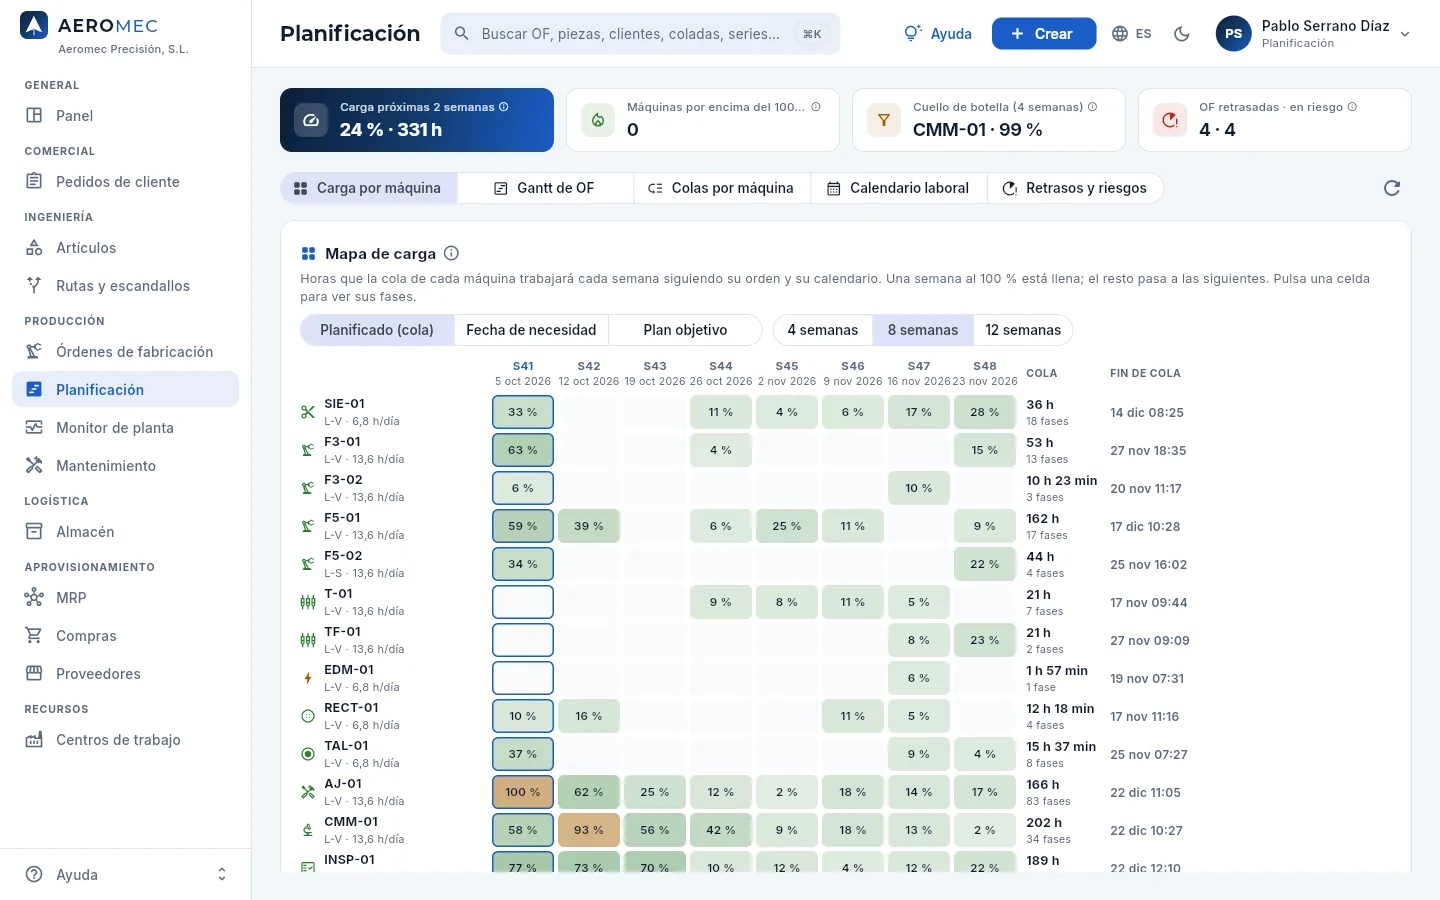Click SIE-01 28 % cell in S48
Image resolution: width=1440 pixels, height=900 pixels.
pyautogui.click(x=985, y=412)
